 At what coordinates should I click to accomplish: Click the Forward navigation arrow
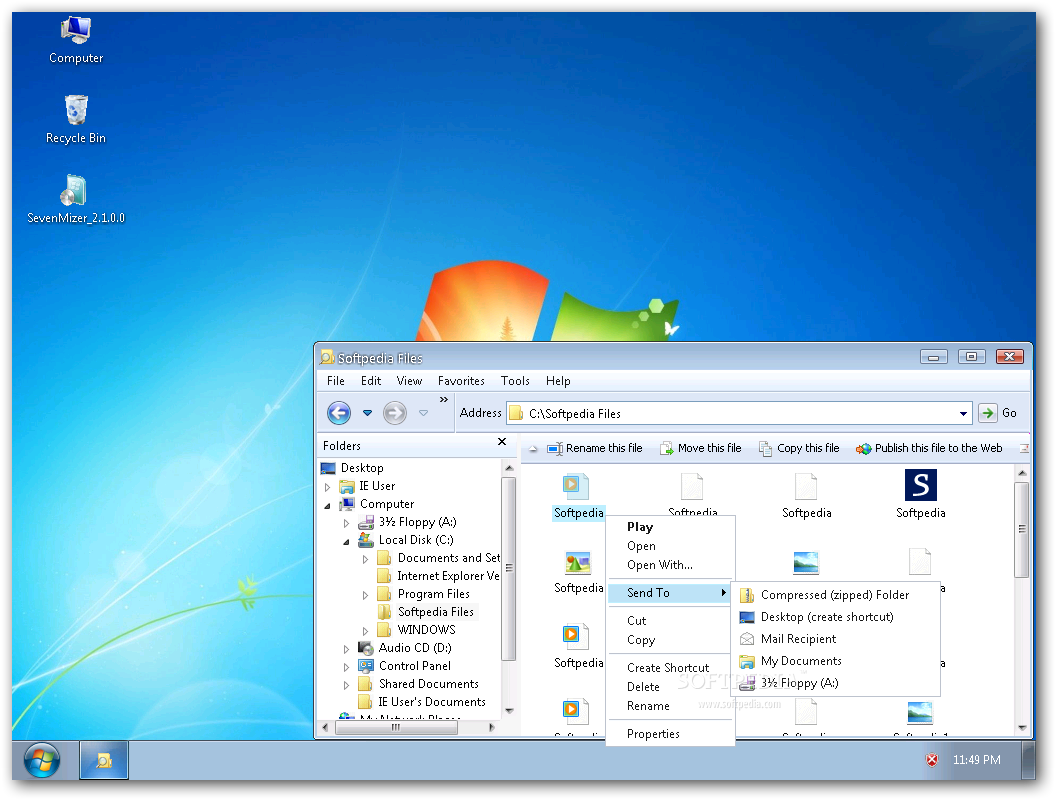tap(395, 413)
